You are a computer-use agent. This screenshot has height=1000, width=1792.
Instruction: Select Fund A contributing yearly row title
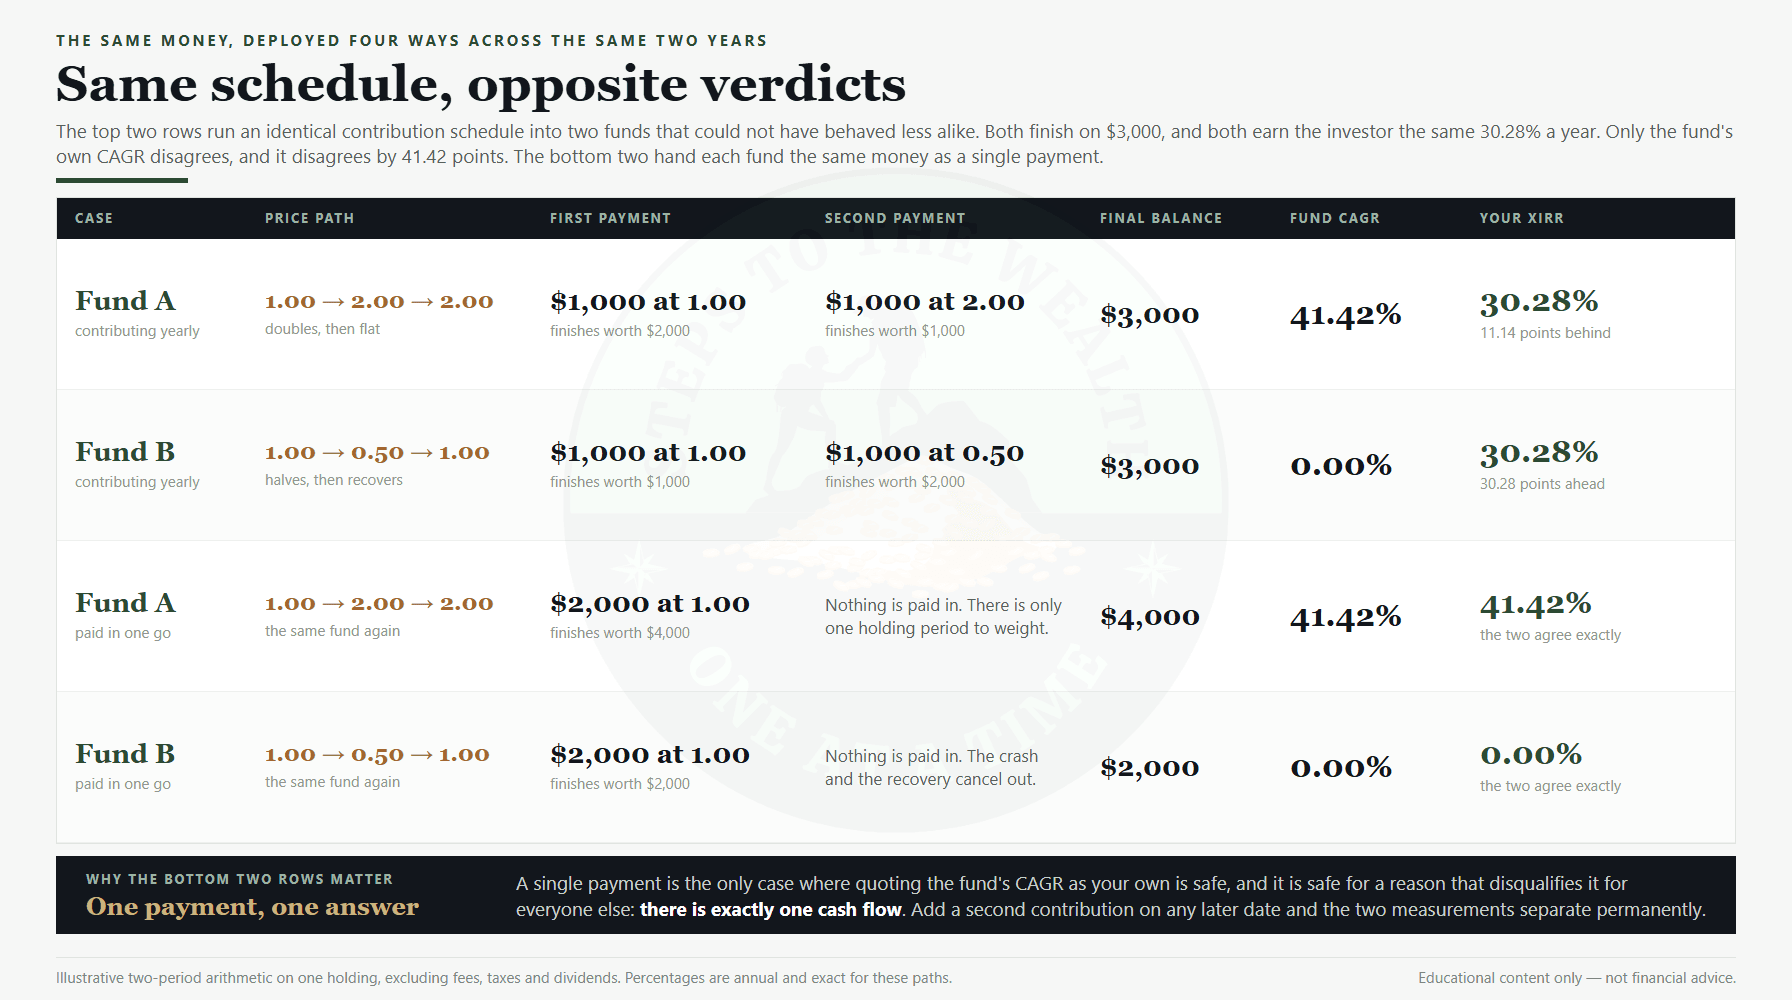click(x=125, y=301)
